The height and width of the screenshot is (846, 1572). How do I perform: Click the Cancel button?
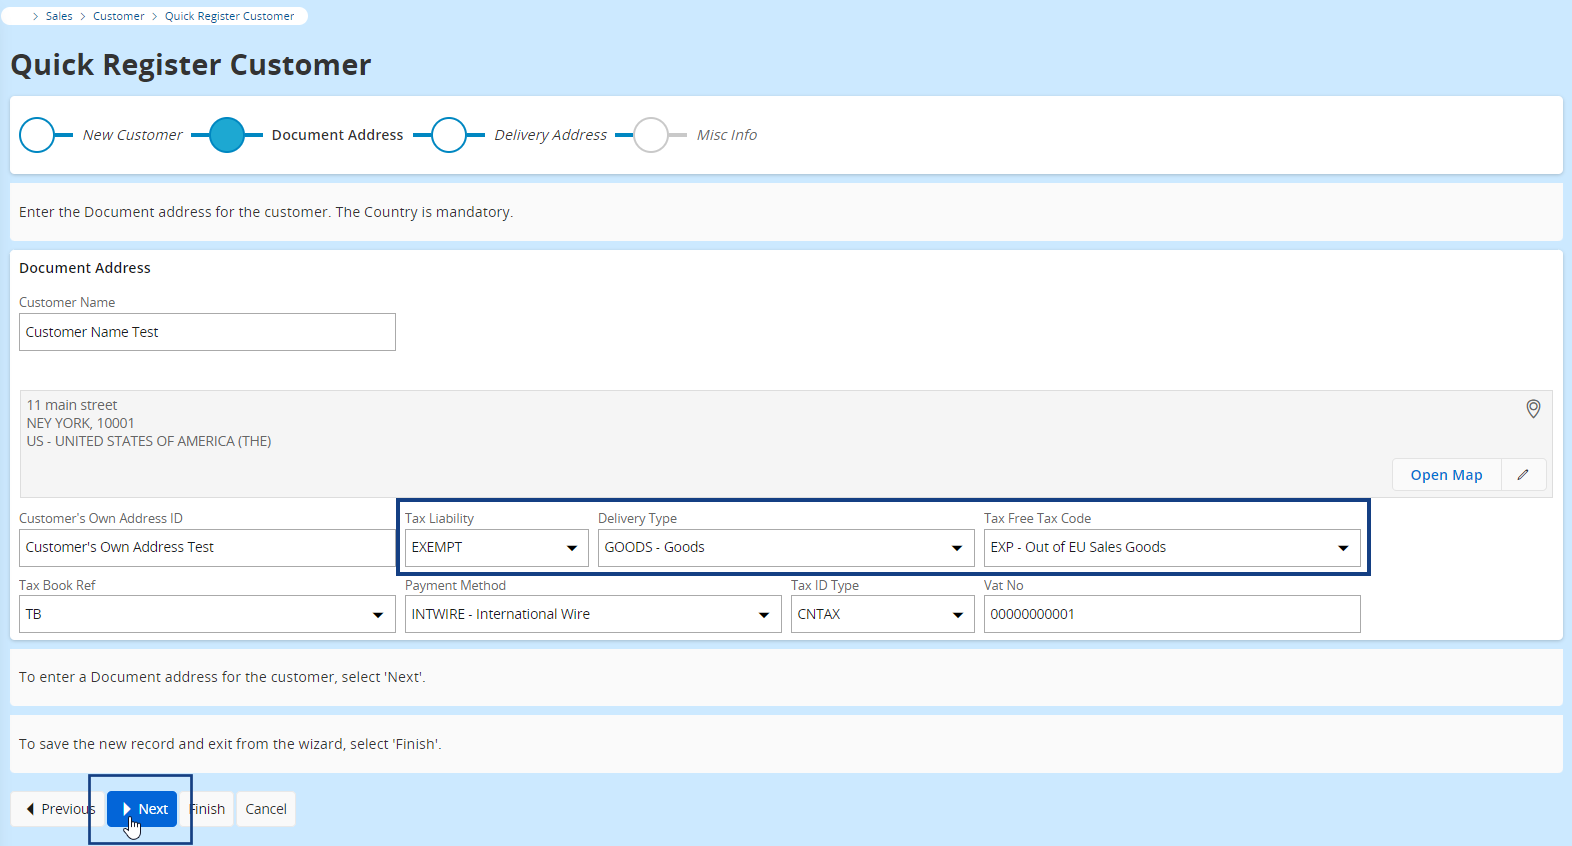click(266, 809)
